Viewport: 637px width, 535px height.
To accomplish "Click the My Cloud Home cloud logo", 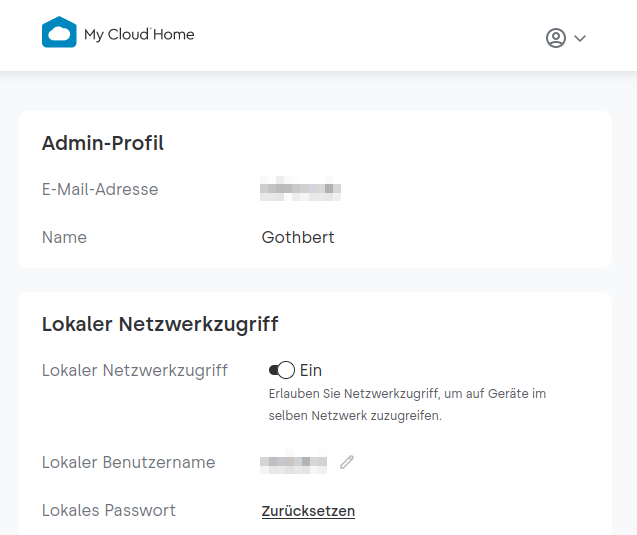I will [59, 33].
